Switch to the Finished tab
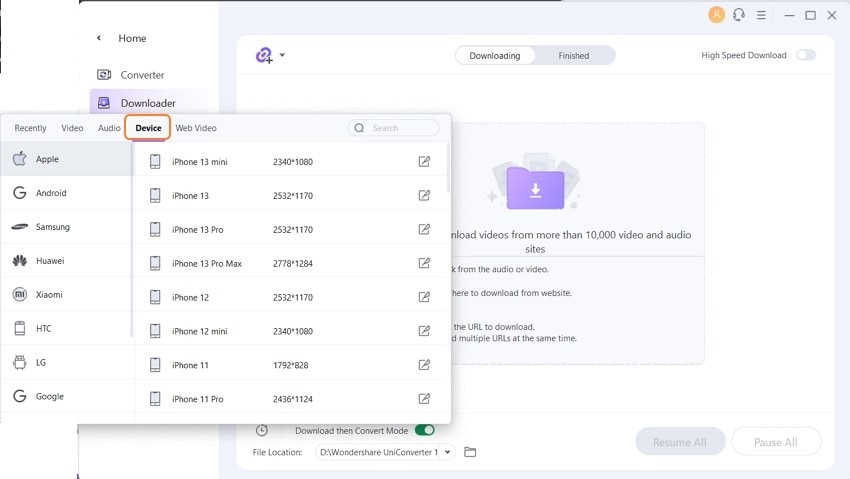This screenshot has height=479, width=850. tap(574, 55)
